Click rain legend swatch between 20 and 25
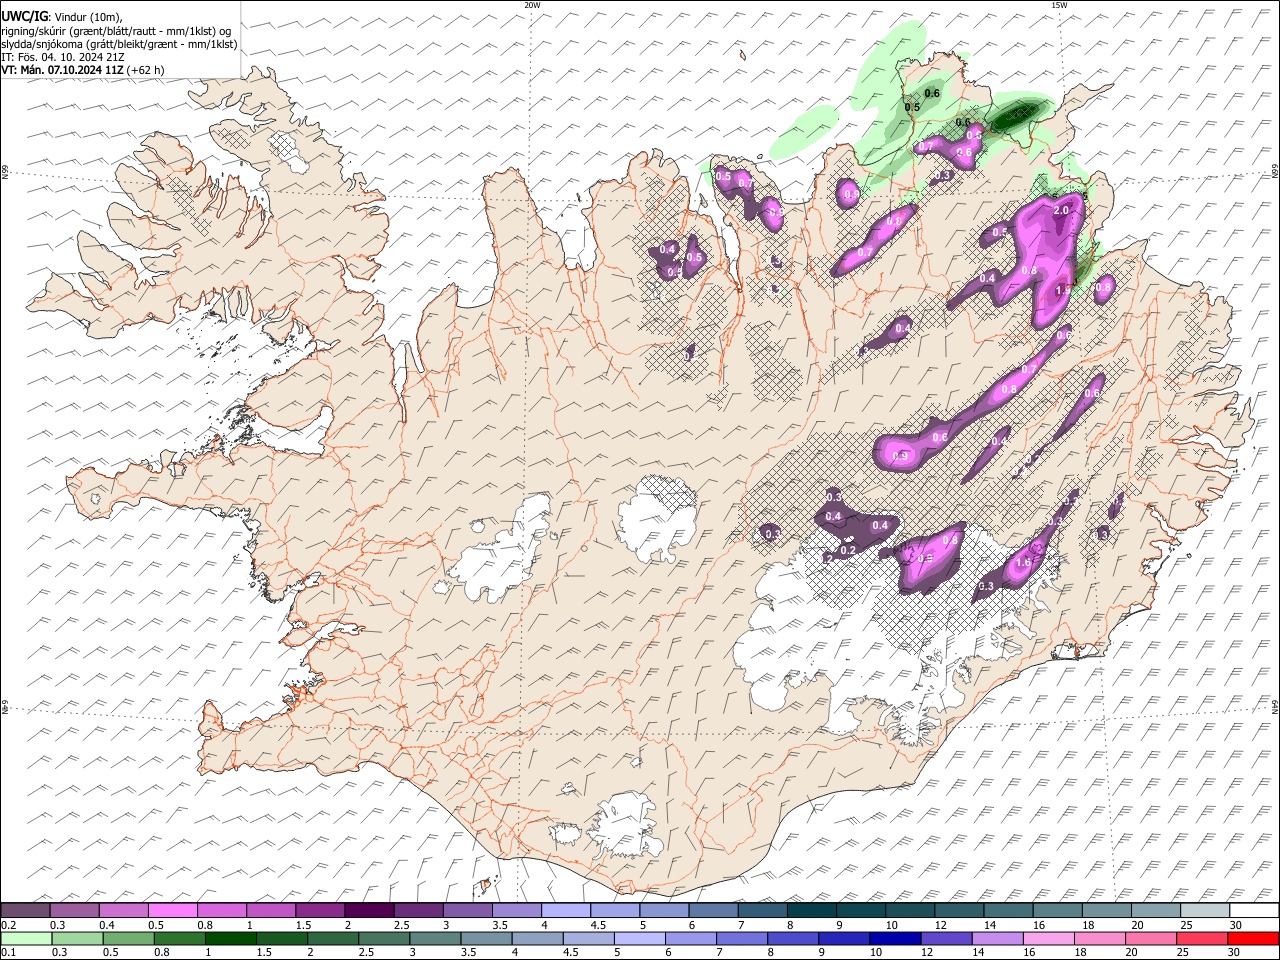The height and width of the screenshot is (960, 1280). coord(1150,938)
